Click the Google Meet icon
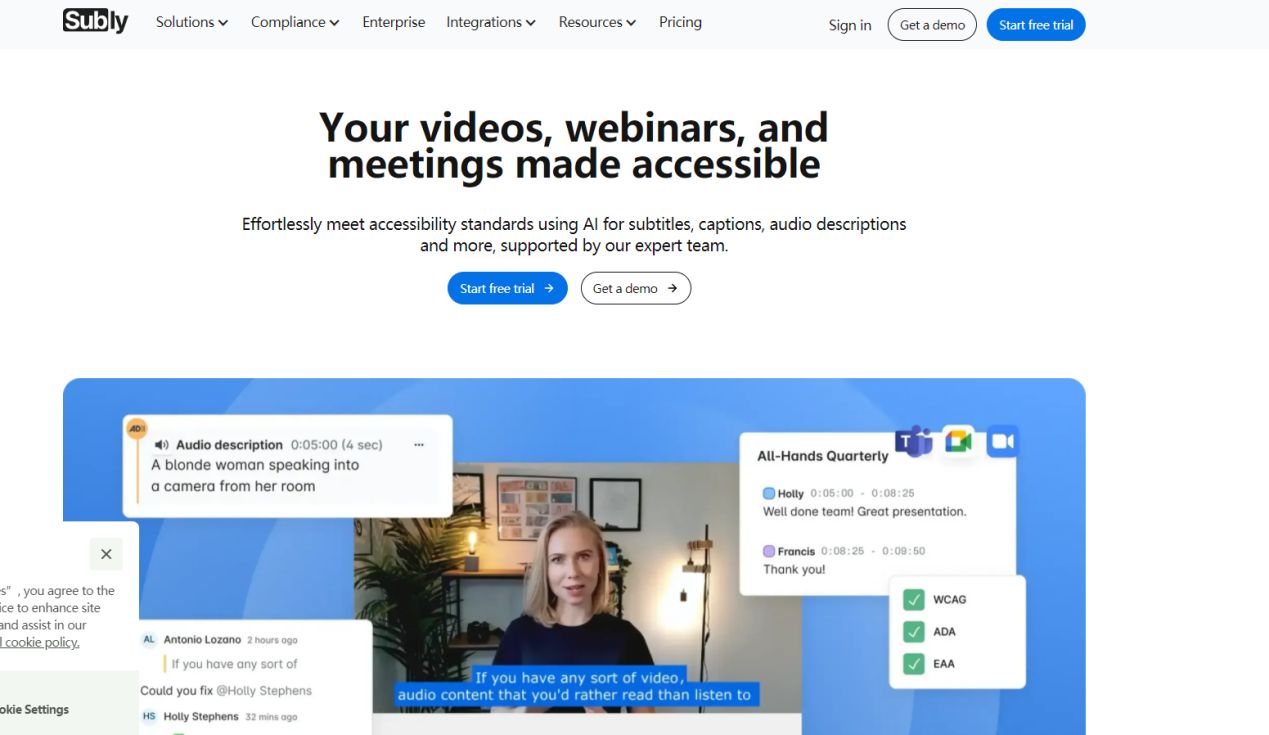This screenshot has width=1269, height=735. pyautogui.click(x=959, y=441)
